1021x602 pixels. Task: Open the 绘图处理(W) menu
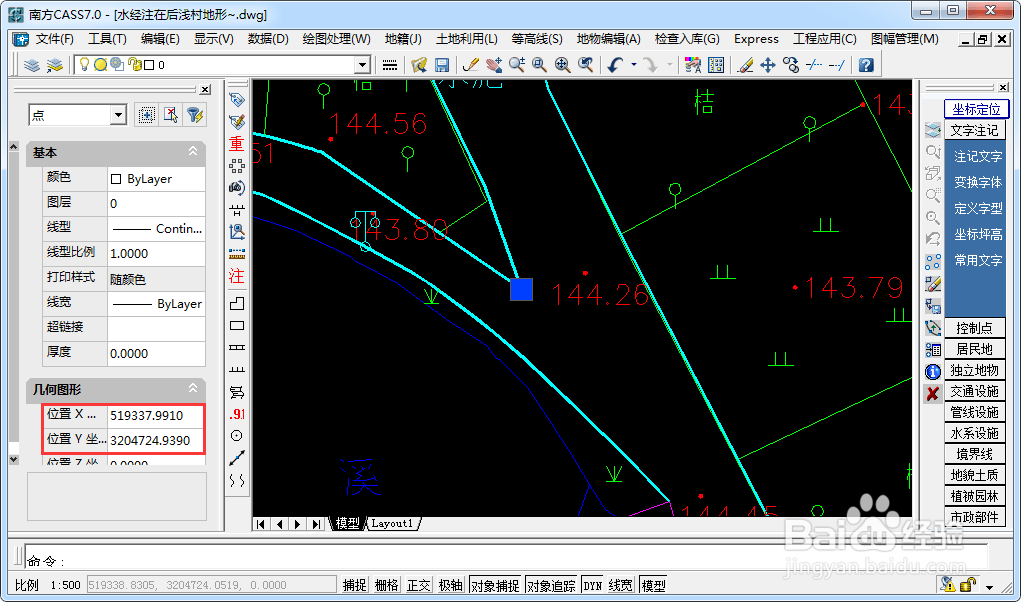pos(336,39)
